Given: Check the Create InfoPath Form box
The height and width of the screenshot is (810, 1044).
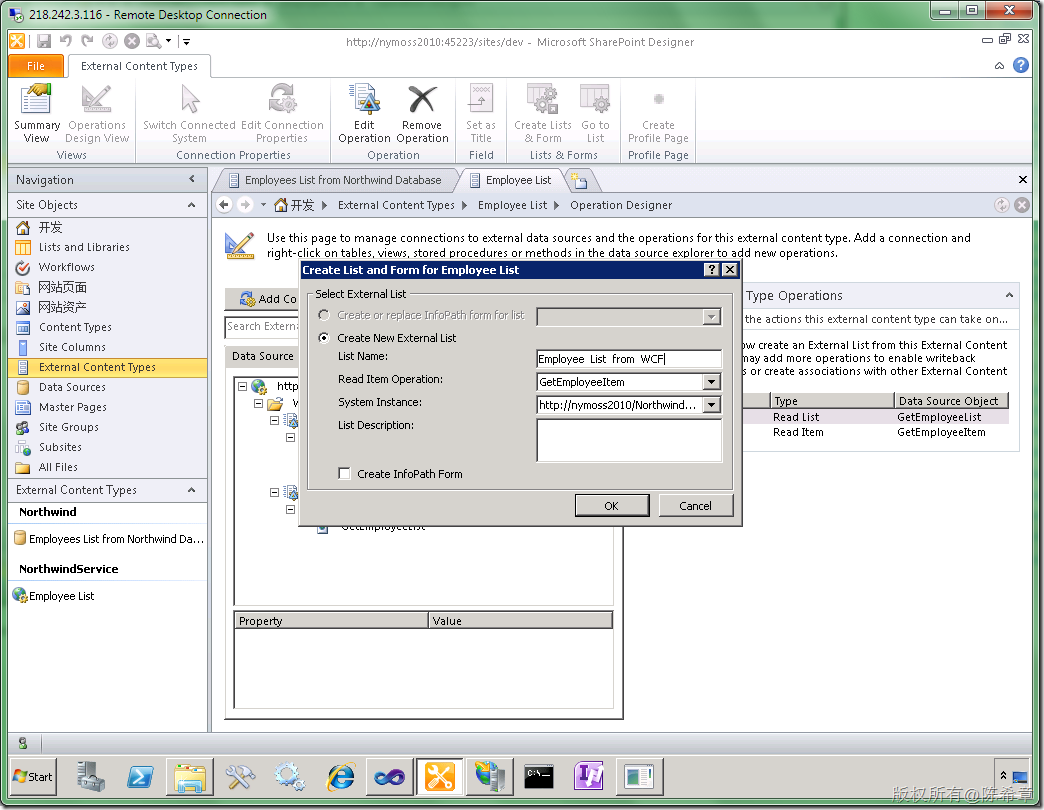Looking at the screenshot, I should click(344, 474).
